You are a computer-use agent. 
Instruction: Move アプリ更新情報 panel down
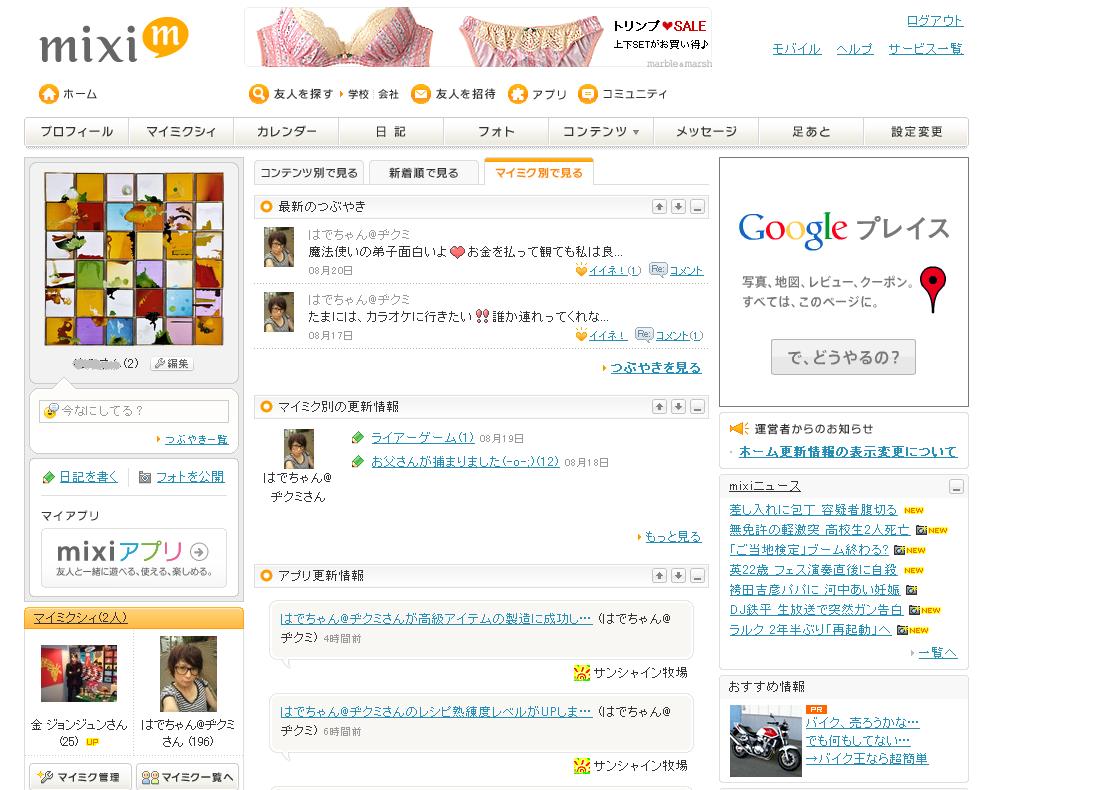click(x=678, y=575)
